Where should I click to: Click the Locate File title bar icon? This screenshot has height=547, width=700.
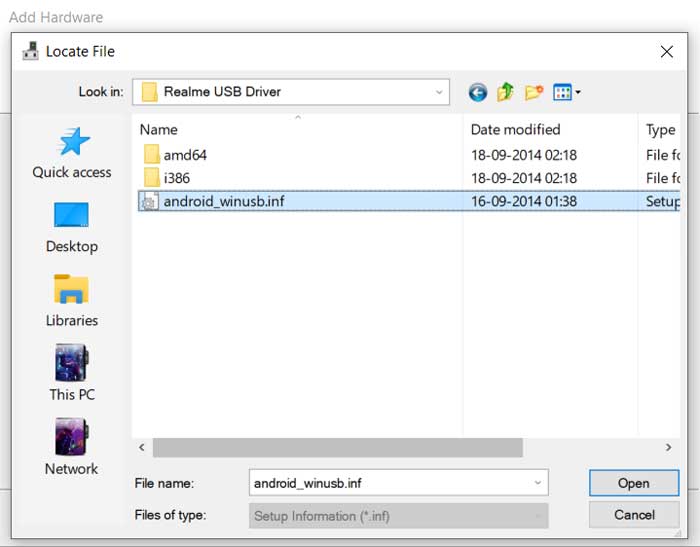point(30,51)
